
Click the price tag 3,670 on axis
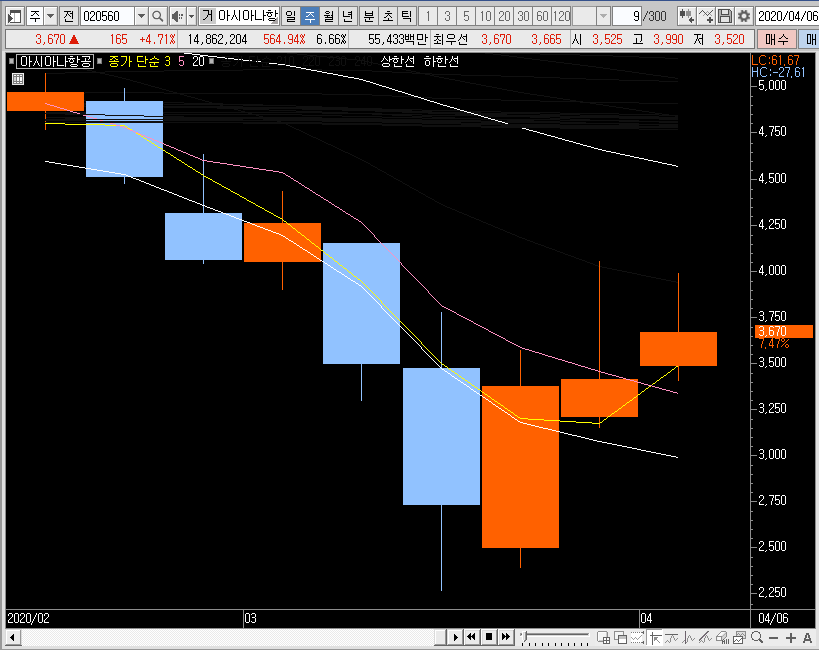(x=783, y=331)
